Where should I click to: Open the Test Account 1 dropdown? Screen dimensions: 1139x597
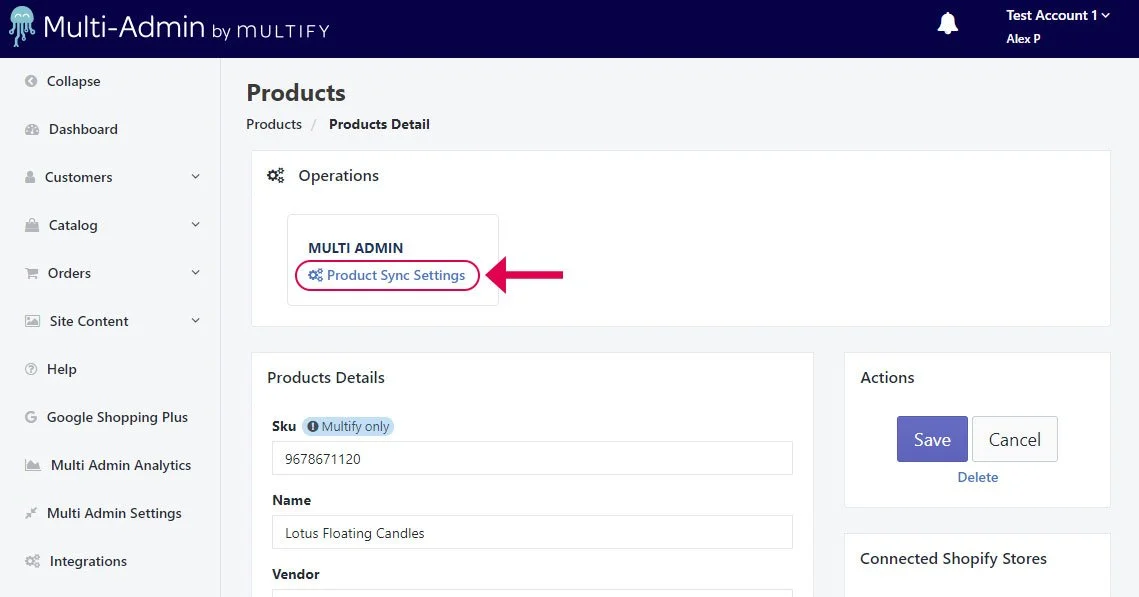[1057, 15]
